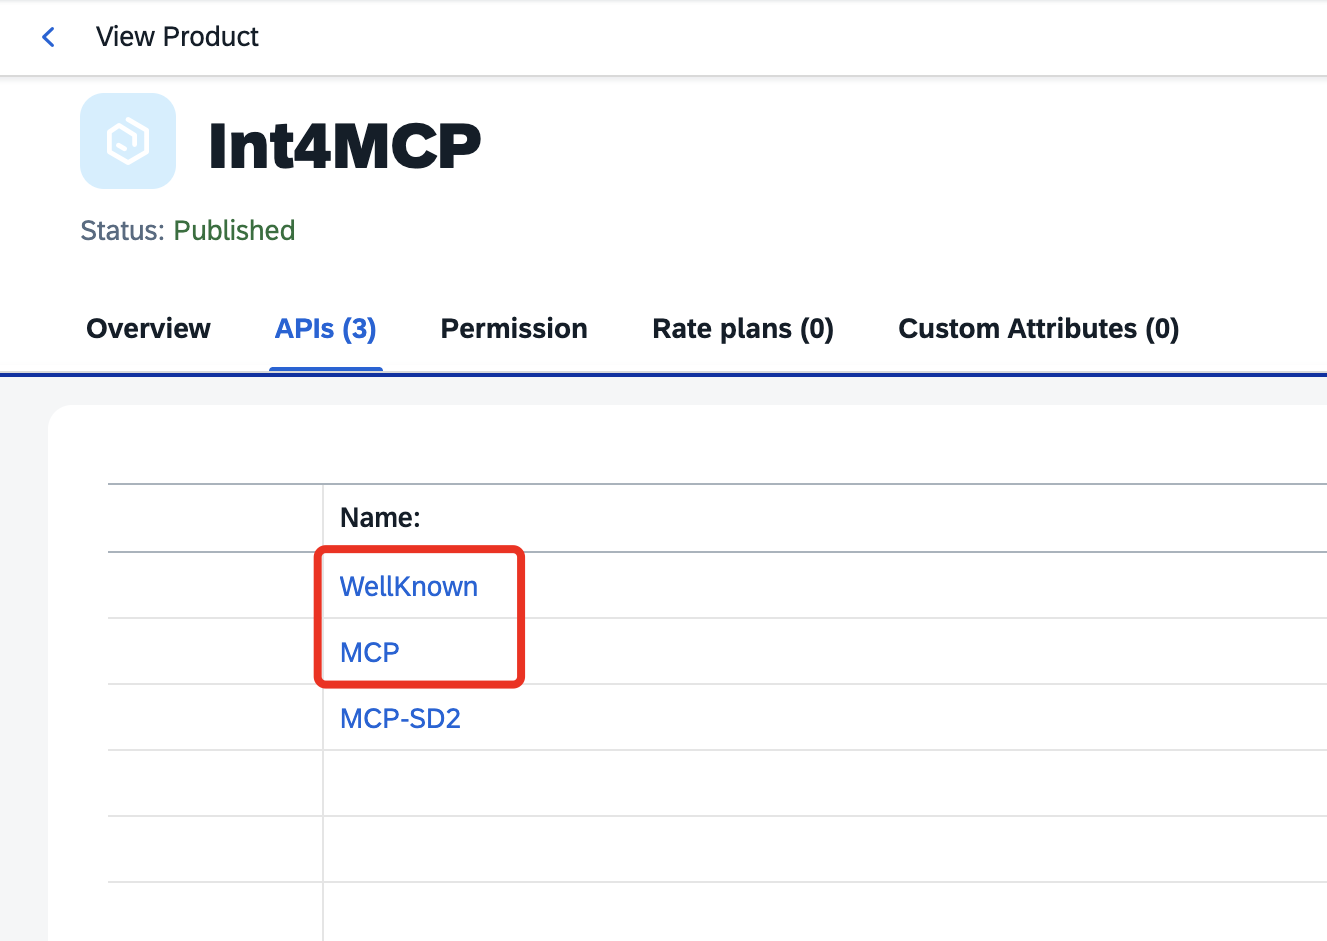Go back using the left chevron icon
1327x941 pixels.
(48, 37)
